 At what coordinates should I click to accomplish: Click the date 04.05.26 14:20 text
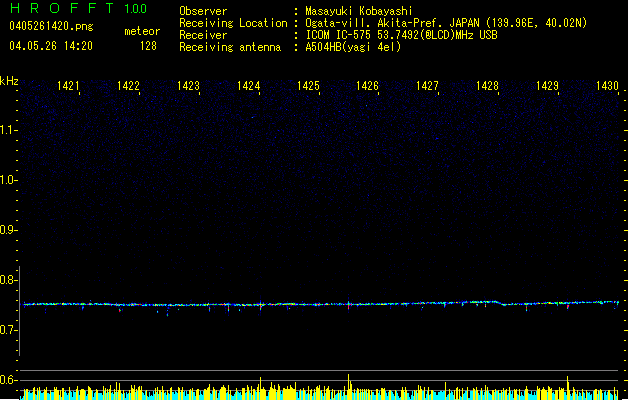coord(51,46)
